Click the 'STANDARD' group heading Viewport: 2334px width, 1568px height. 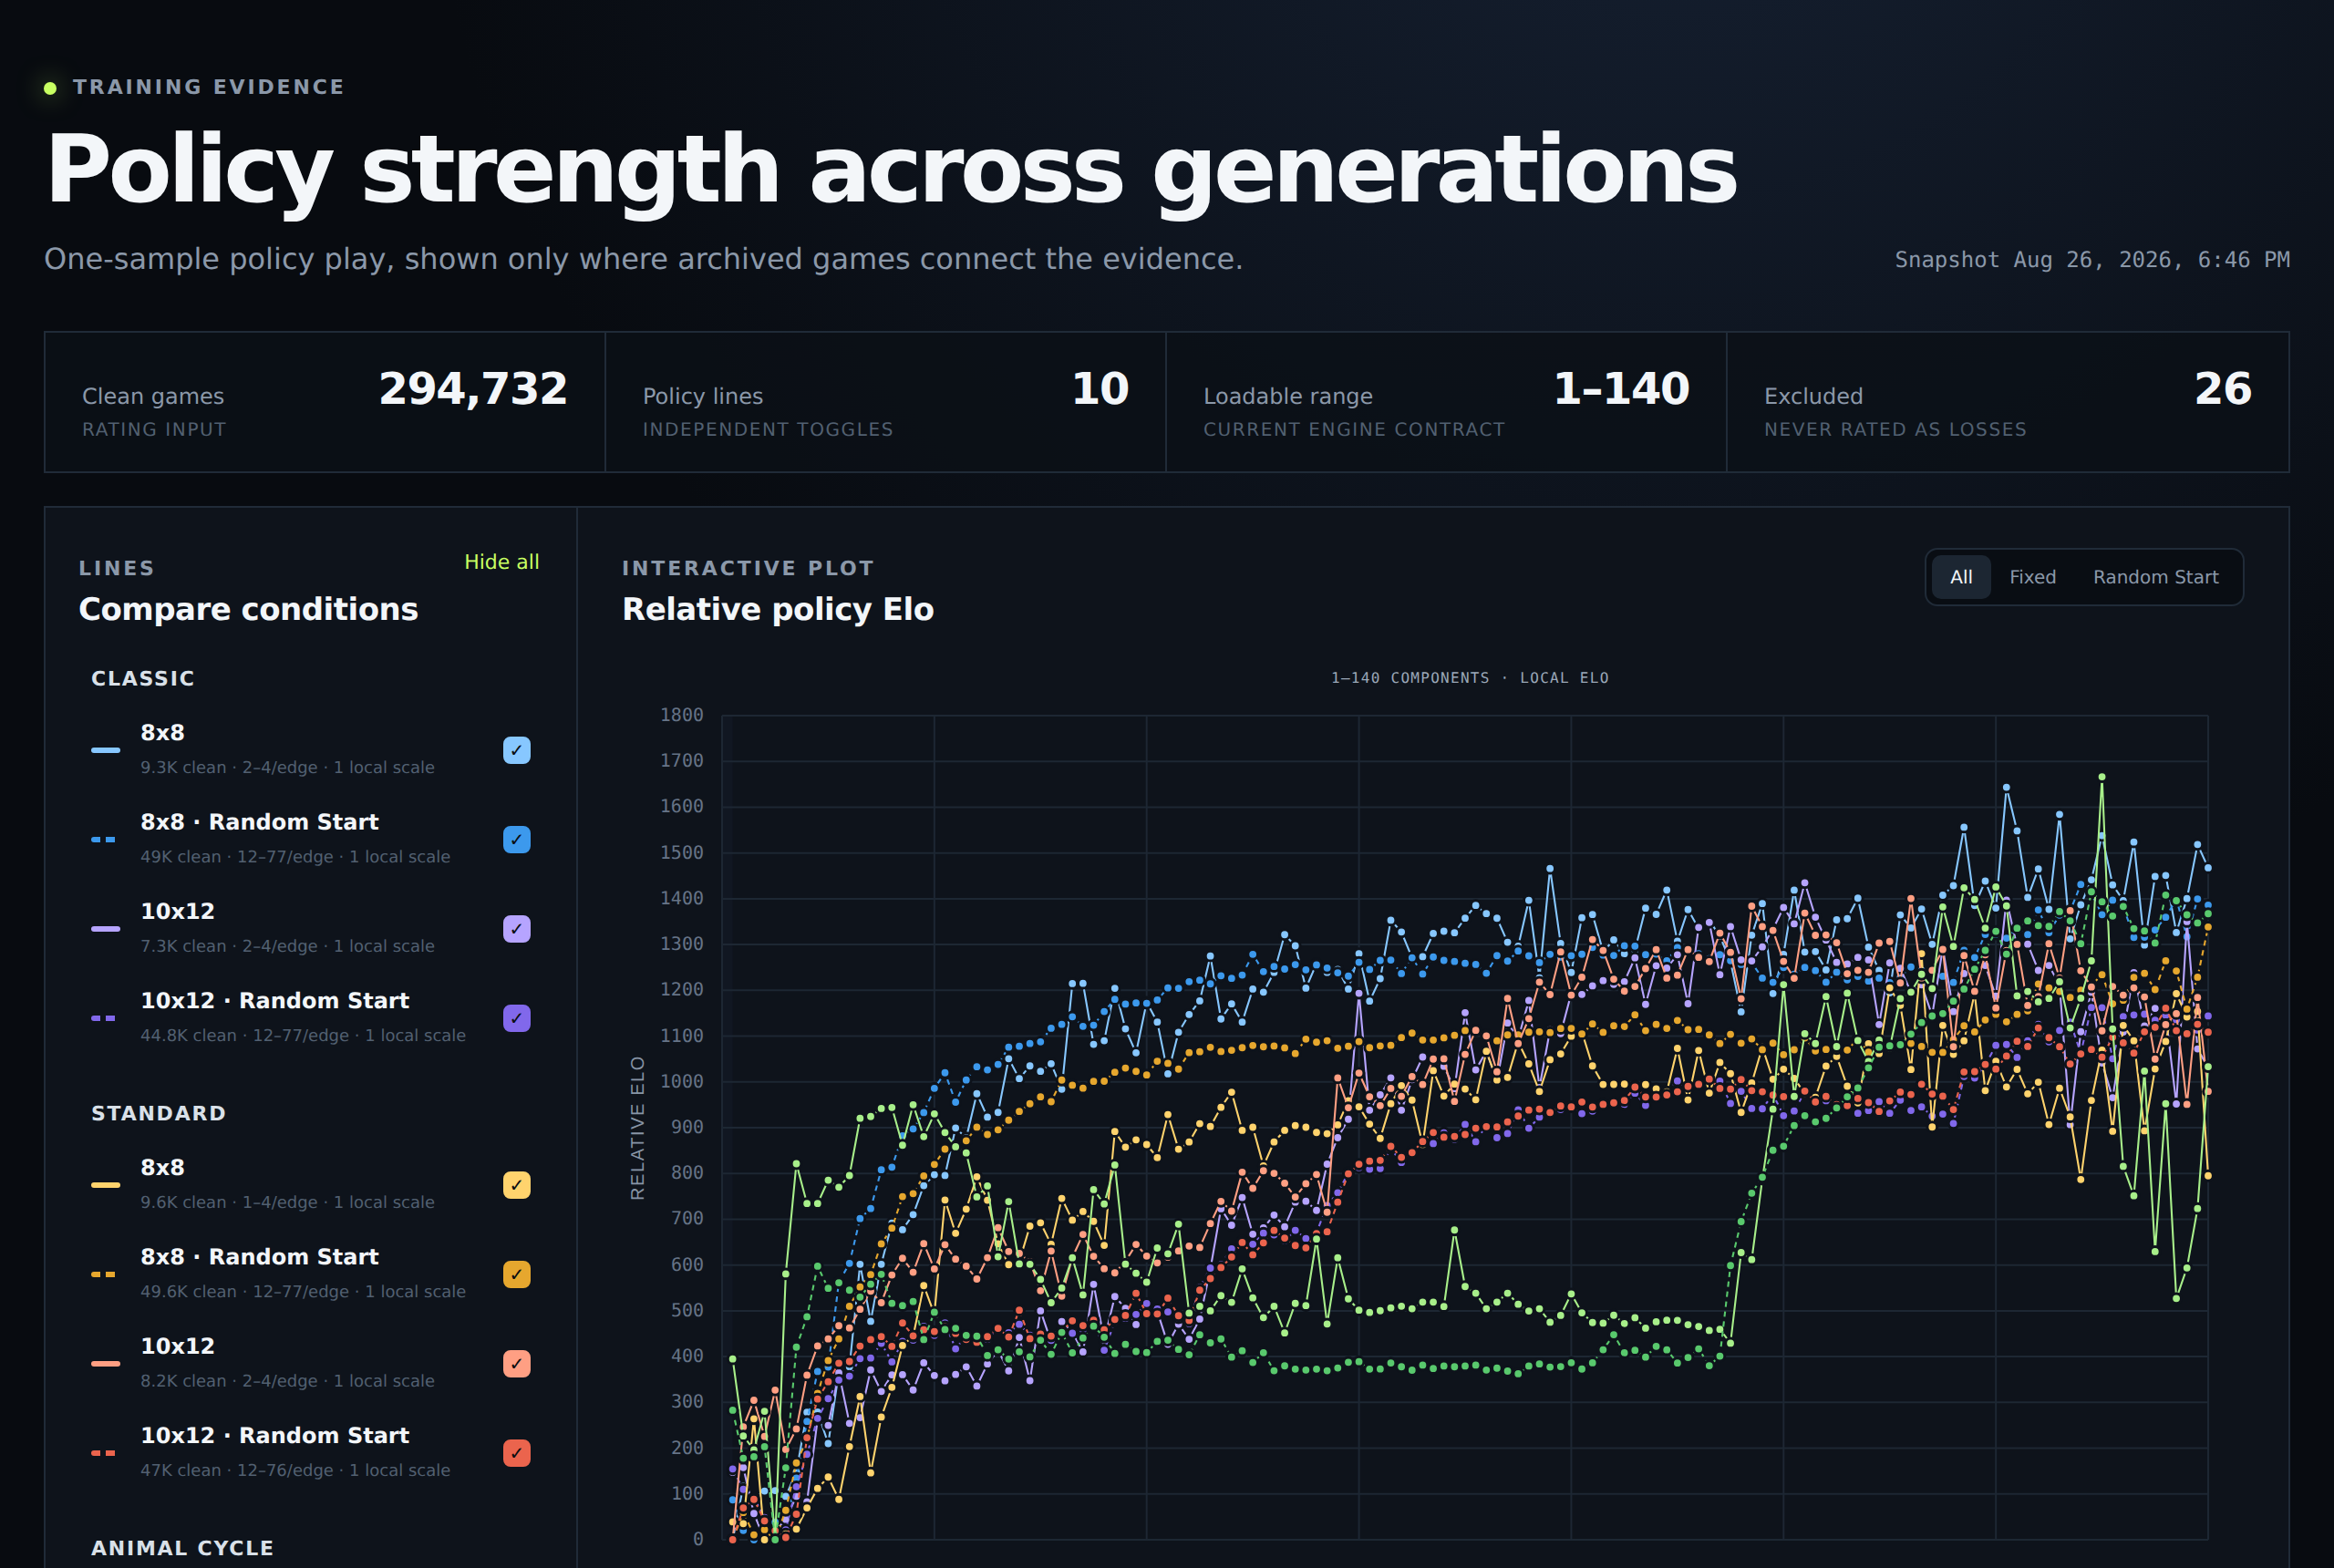point(158,1113)
